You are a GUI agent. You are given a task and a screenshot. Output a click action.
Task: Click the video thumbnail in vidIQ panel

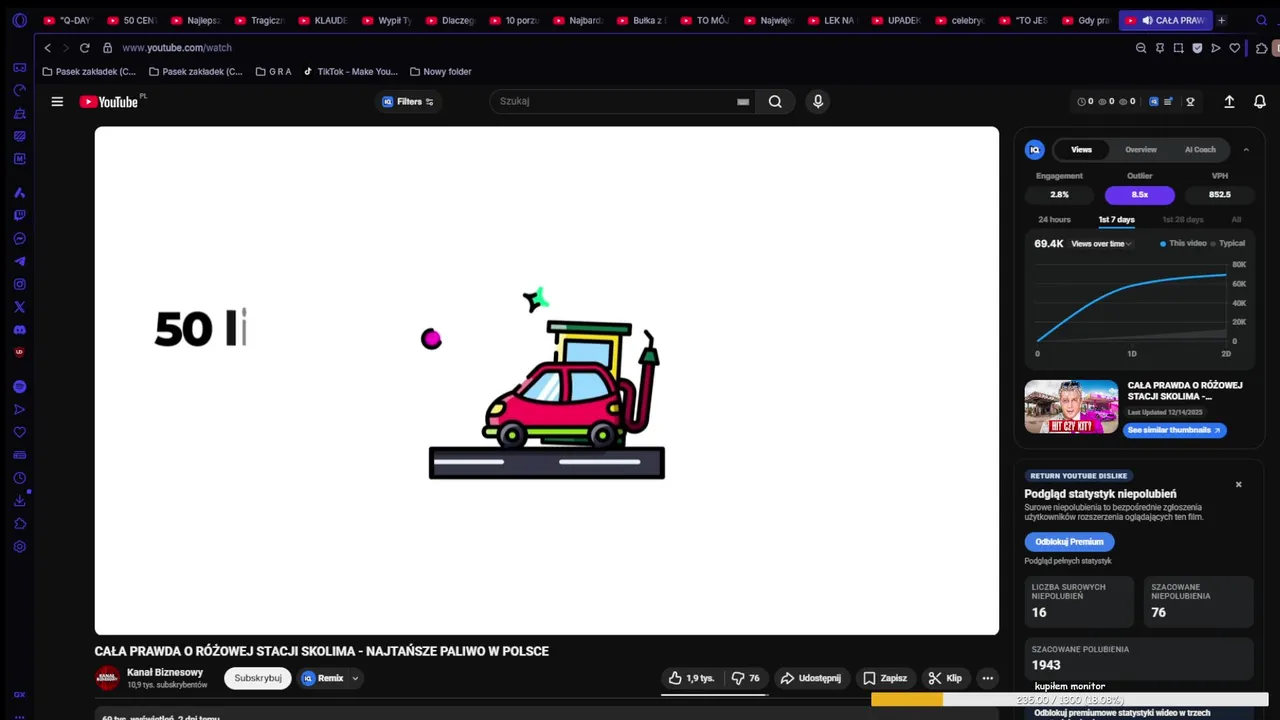coord(1071,406)
